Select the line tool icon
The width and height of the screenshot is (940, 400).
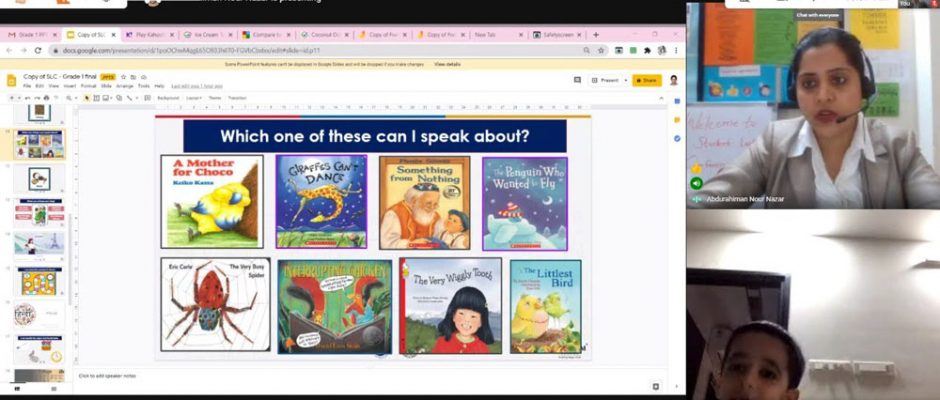click(129, 98)
